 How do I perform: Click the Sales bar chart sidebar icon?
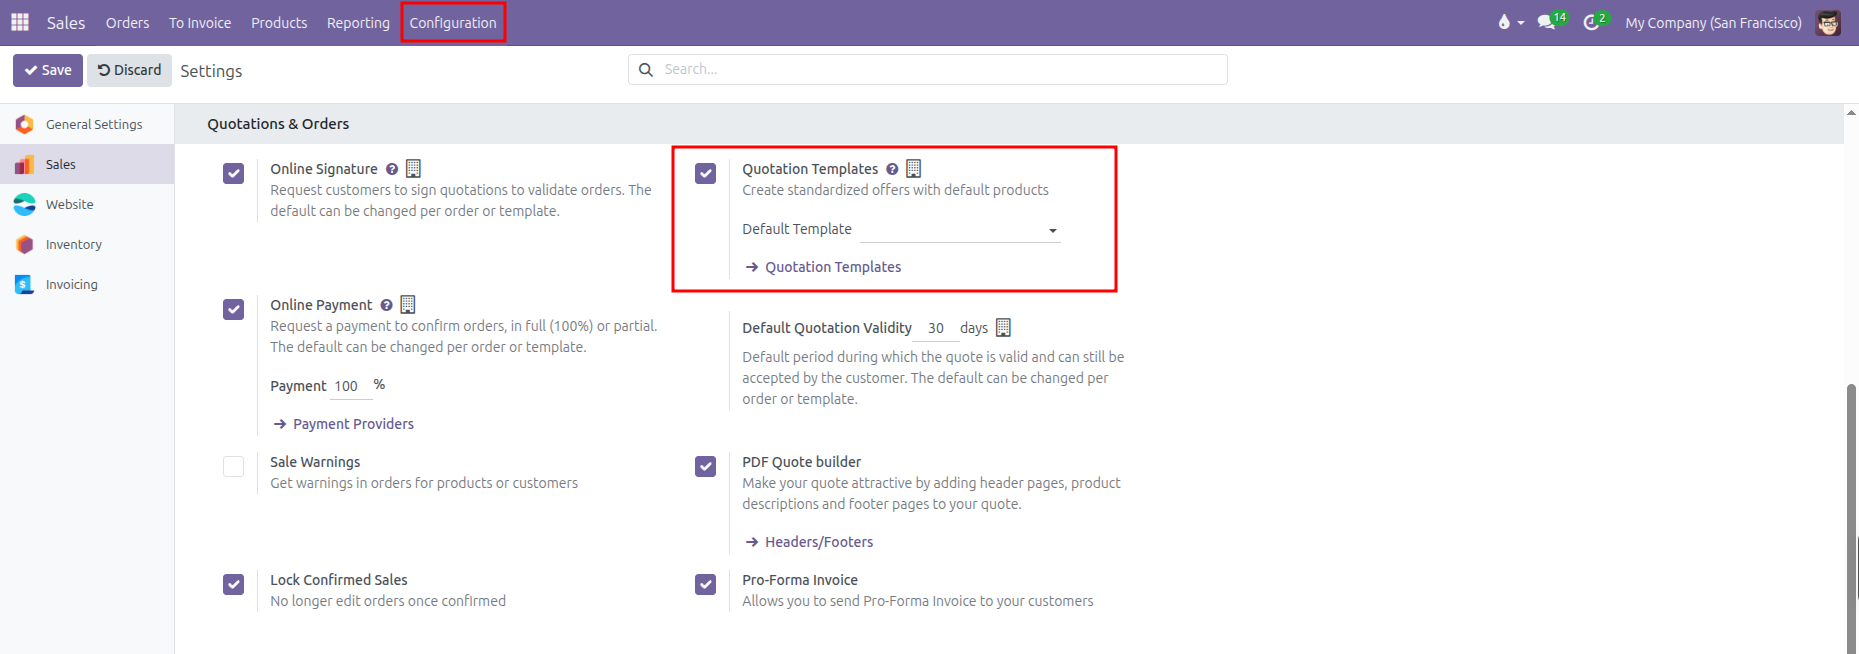click(x=25, y=164)
